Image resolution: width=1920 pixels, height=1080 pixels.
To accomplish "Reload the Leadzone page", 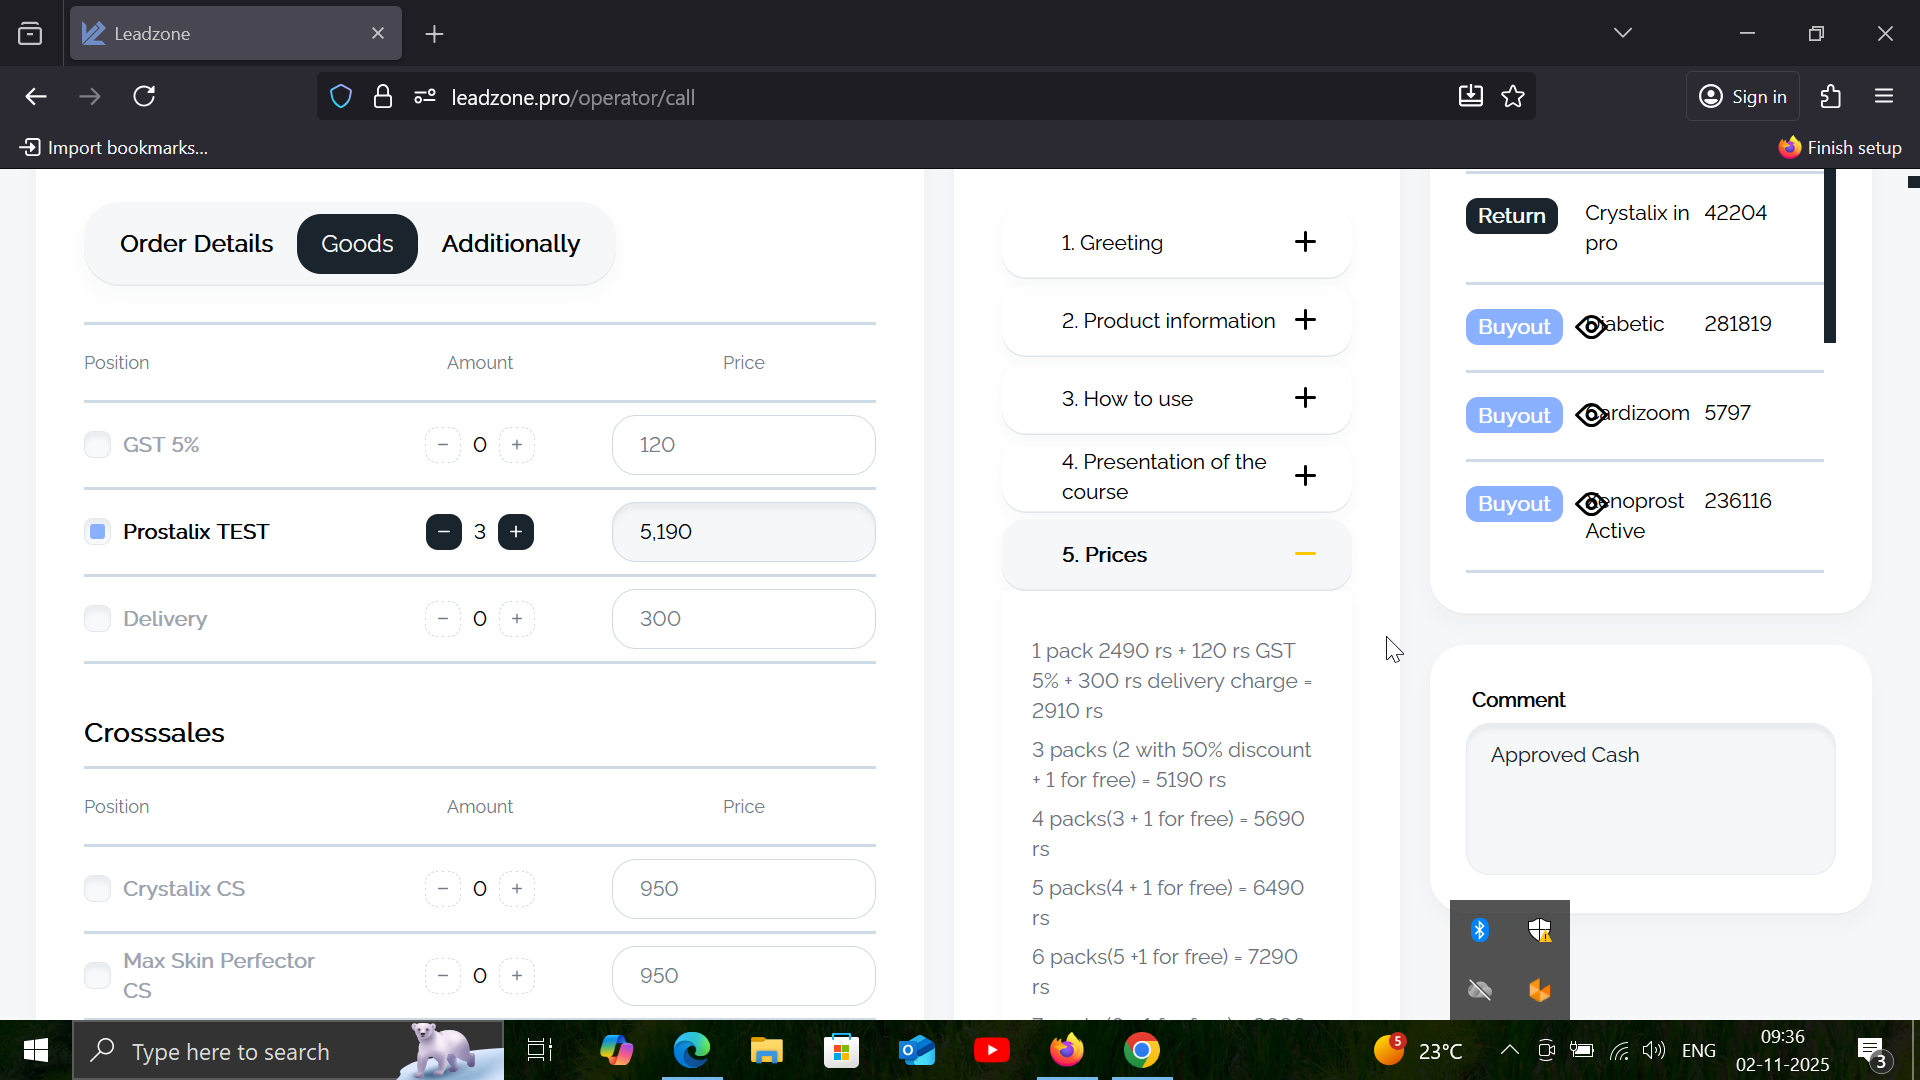I will click(x=145, y=97).
